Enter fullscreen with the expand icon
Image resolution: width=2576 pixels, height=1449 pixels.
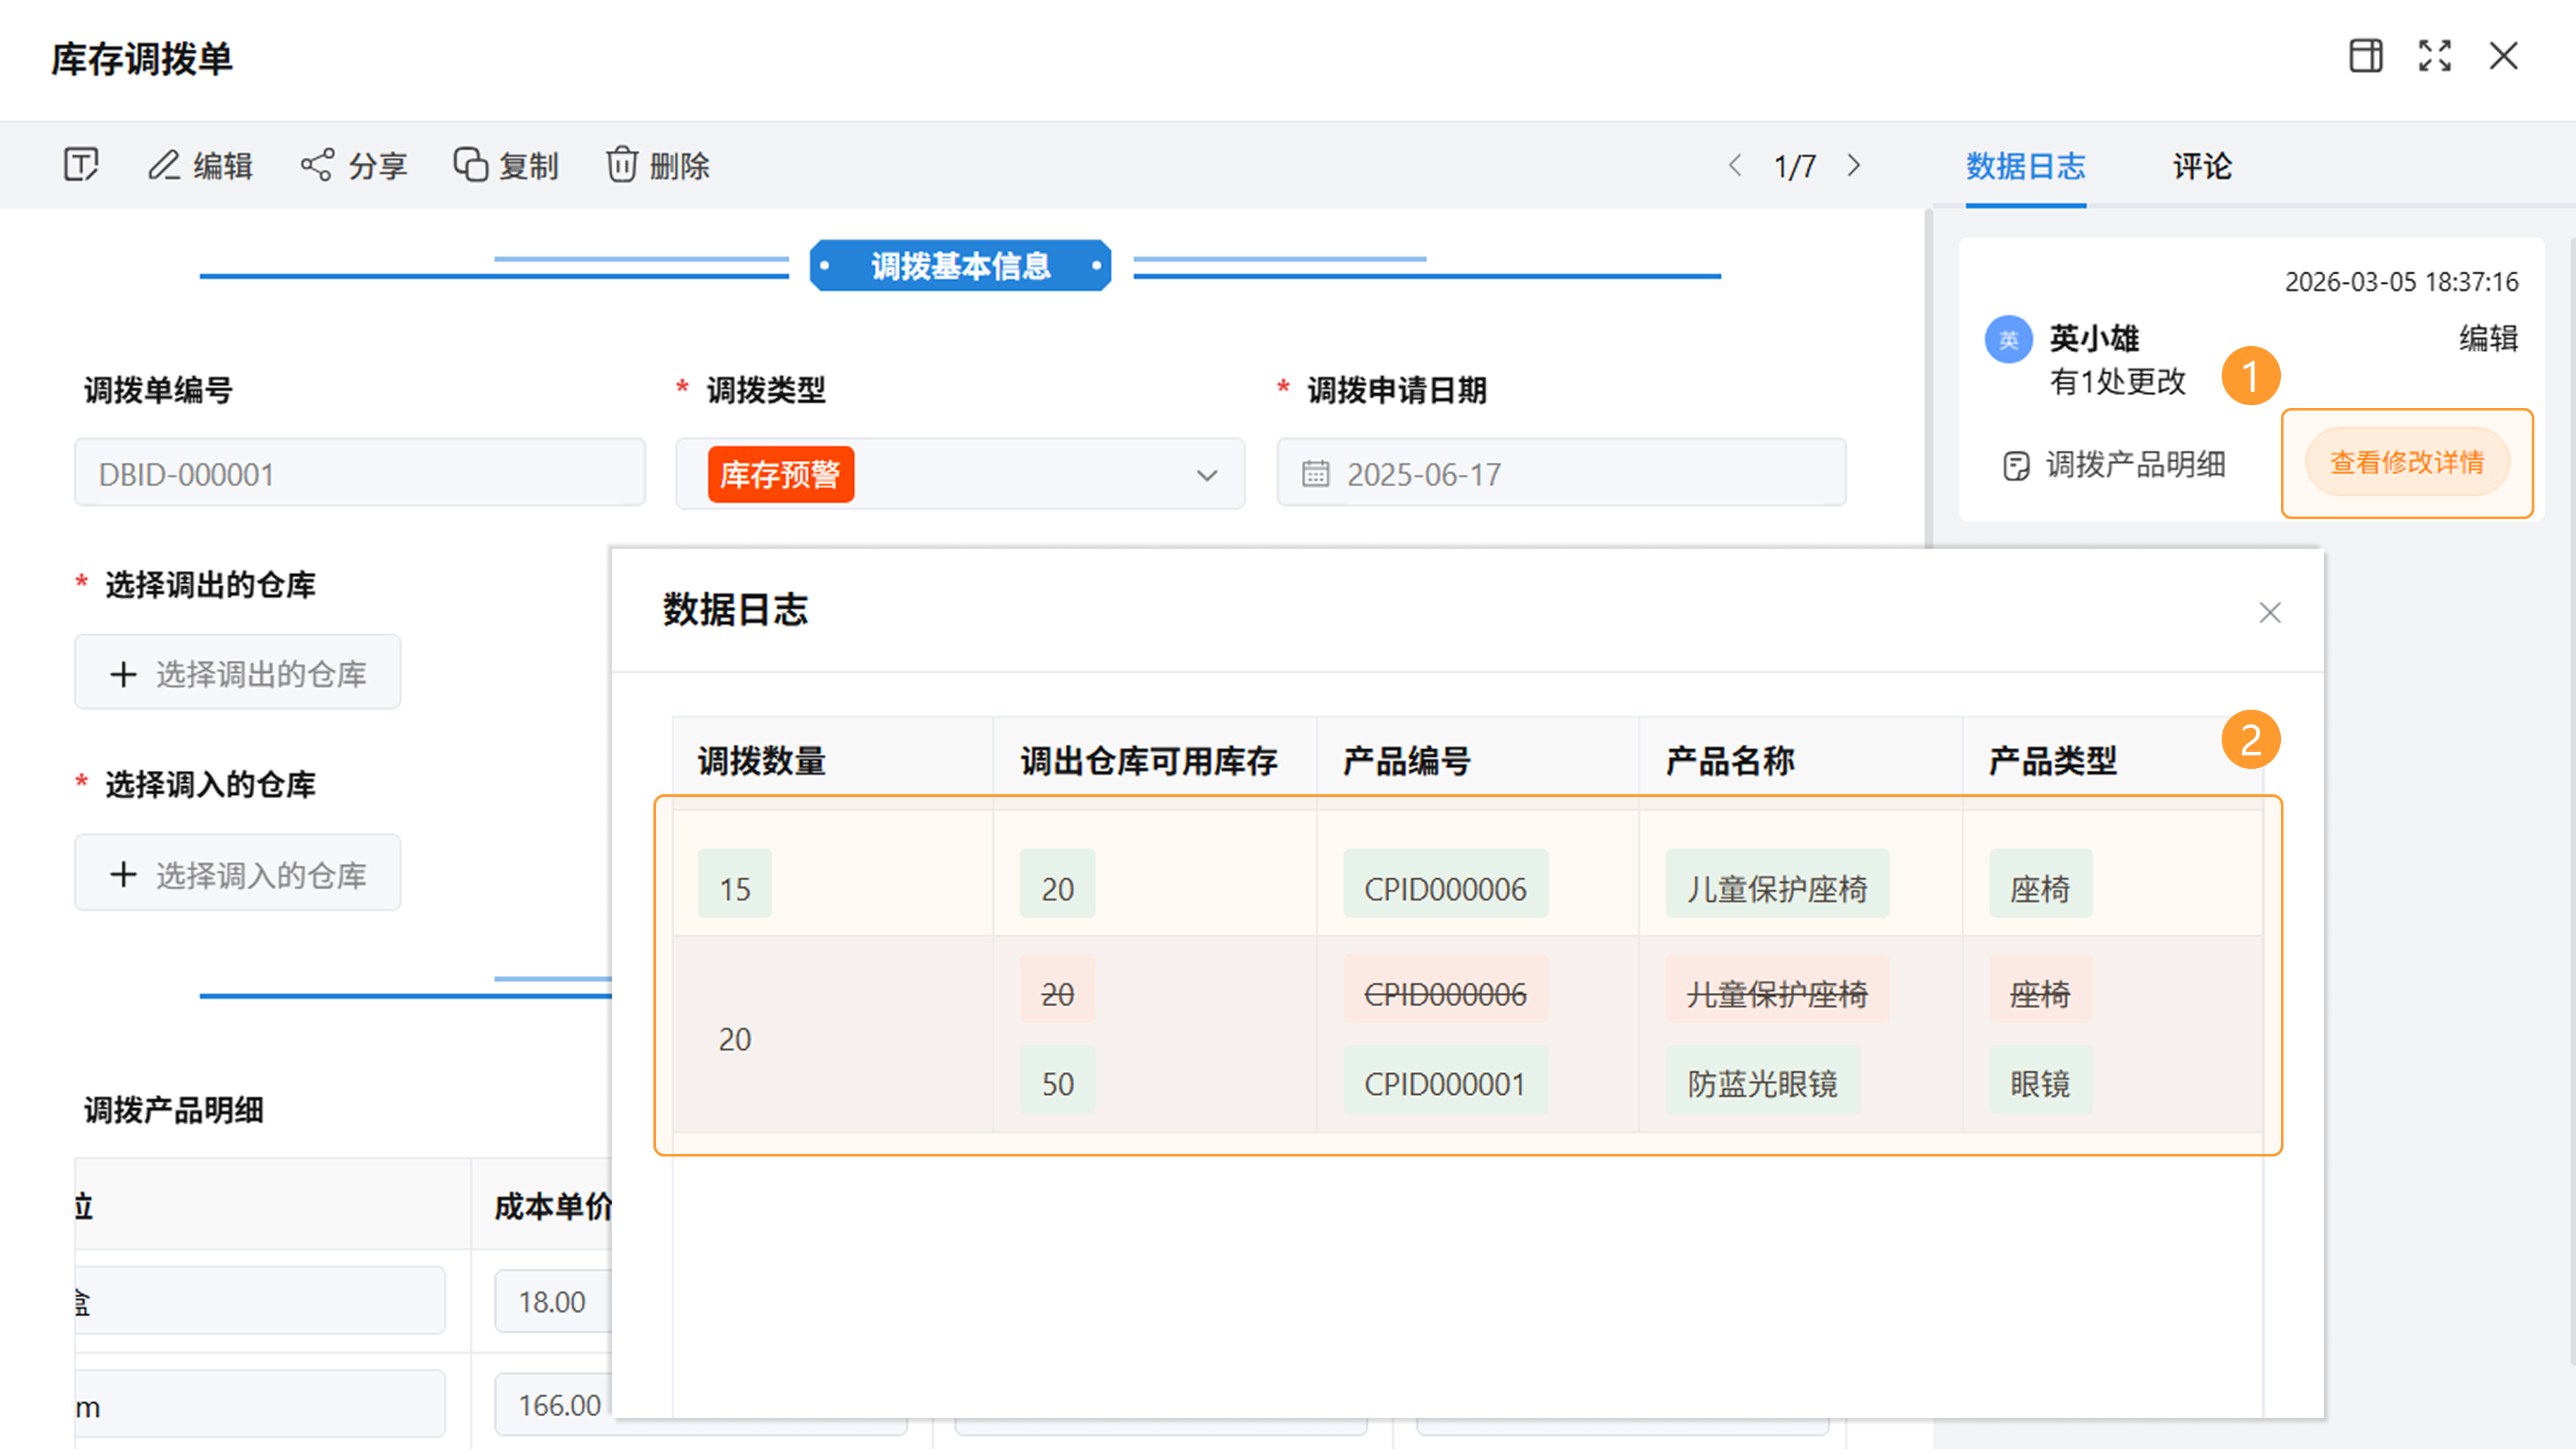[2434, 56]
